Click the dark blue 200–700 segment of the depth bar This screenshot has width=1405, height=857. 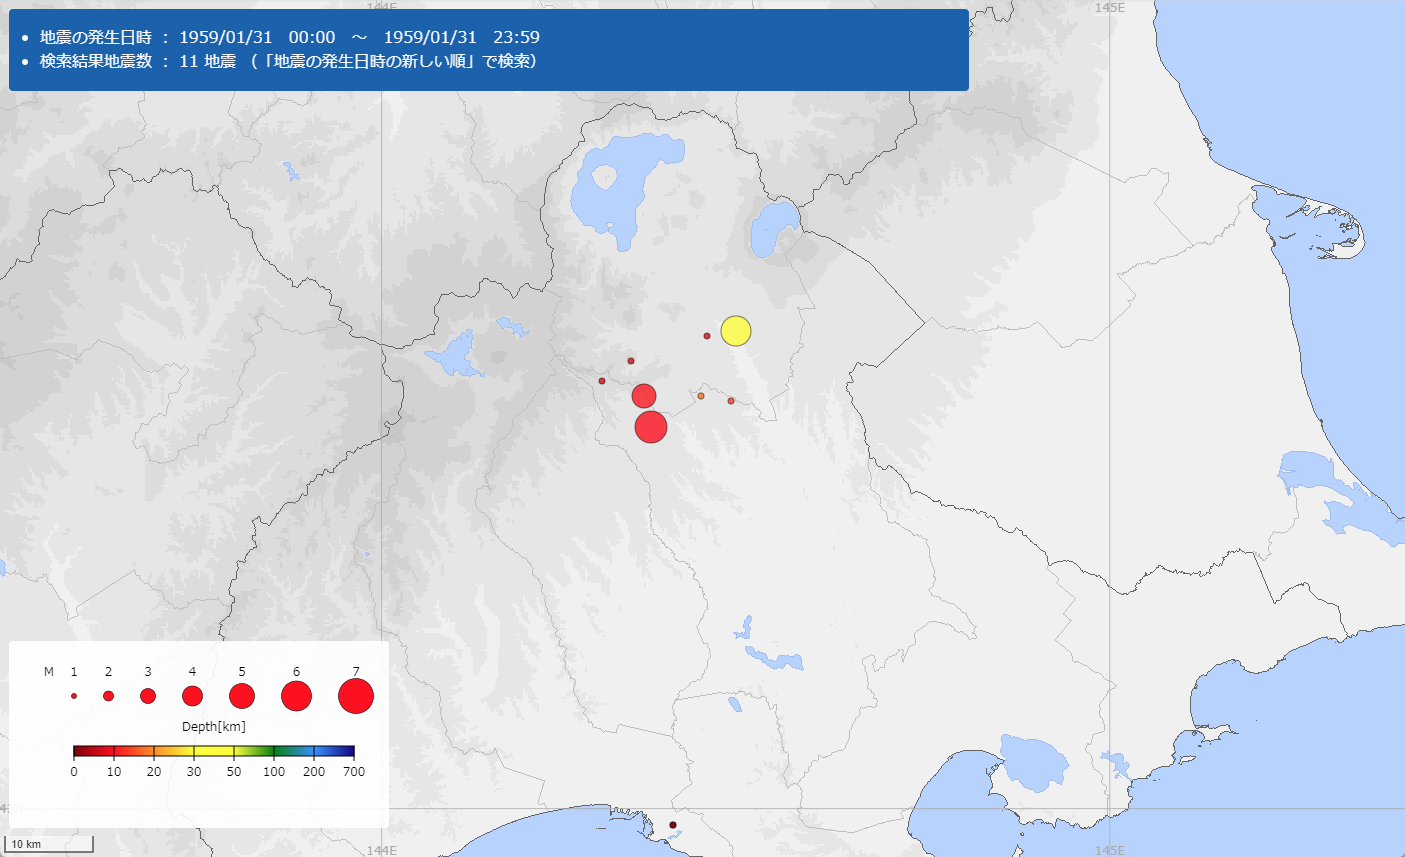click(334, 751)
